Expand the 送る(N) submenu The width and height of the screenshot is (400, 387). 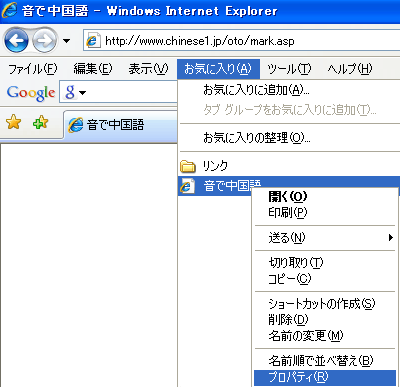pyautogui.click(x=325, y=238)
